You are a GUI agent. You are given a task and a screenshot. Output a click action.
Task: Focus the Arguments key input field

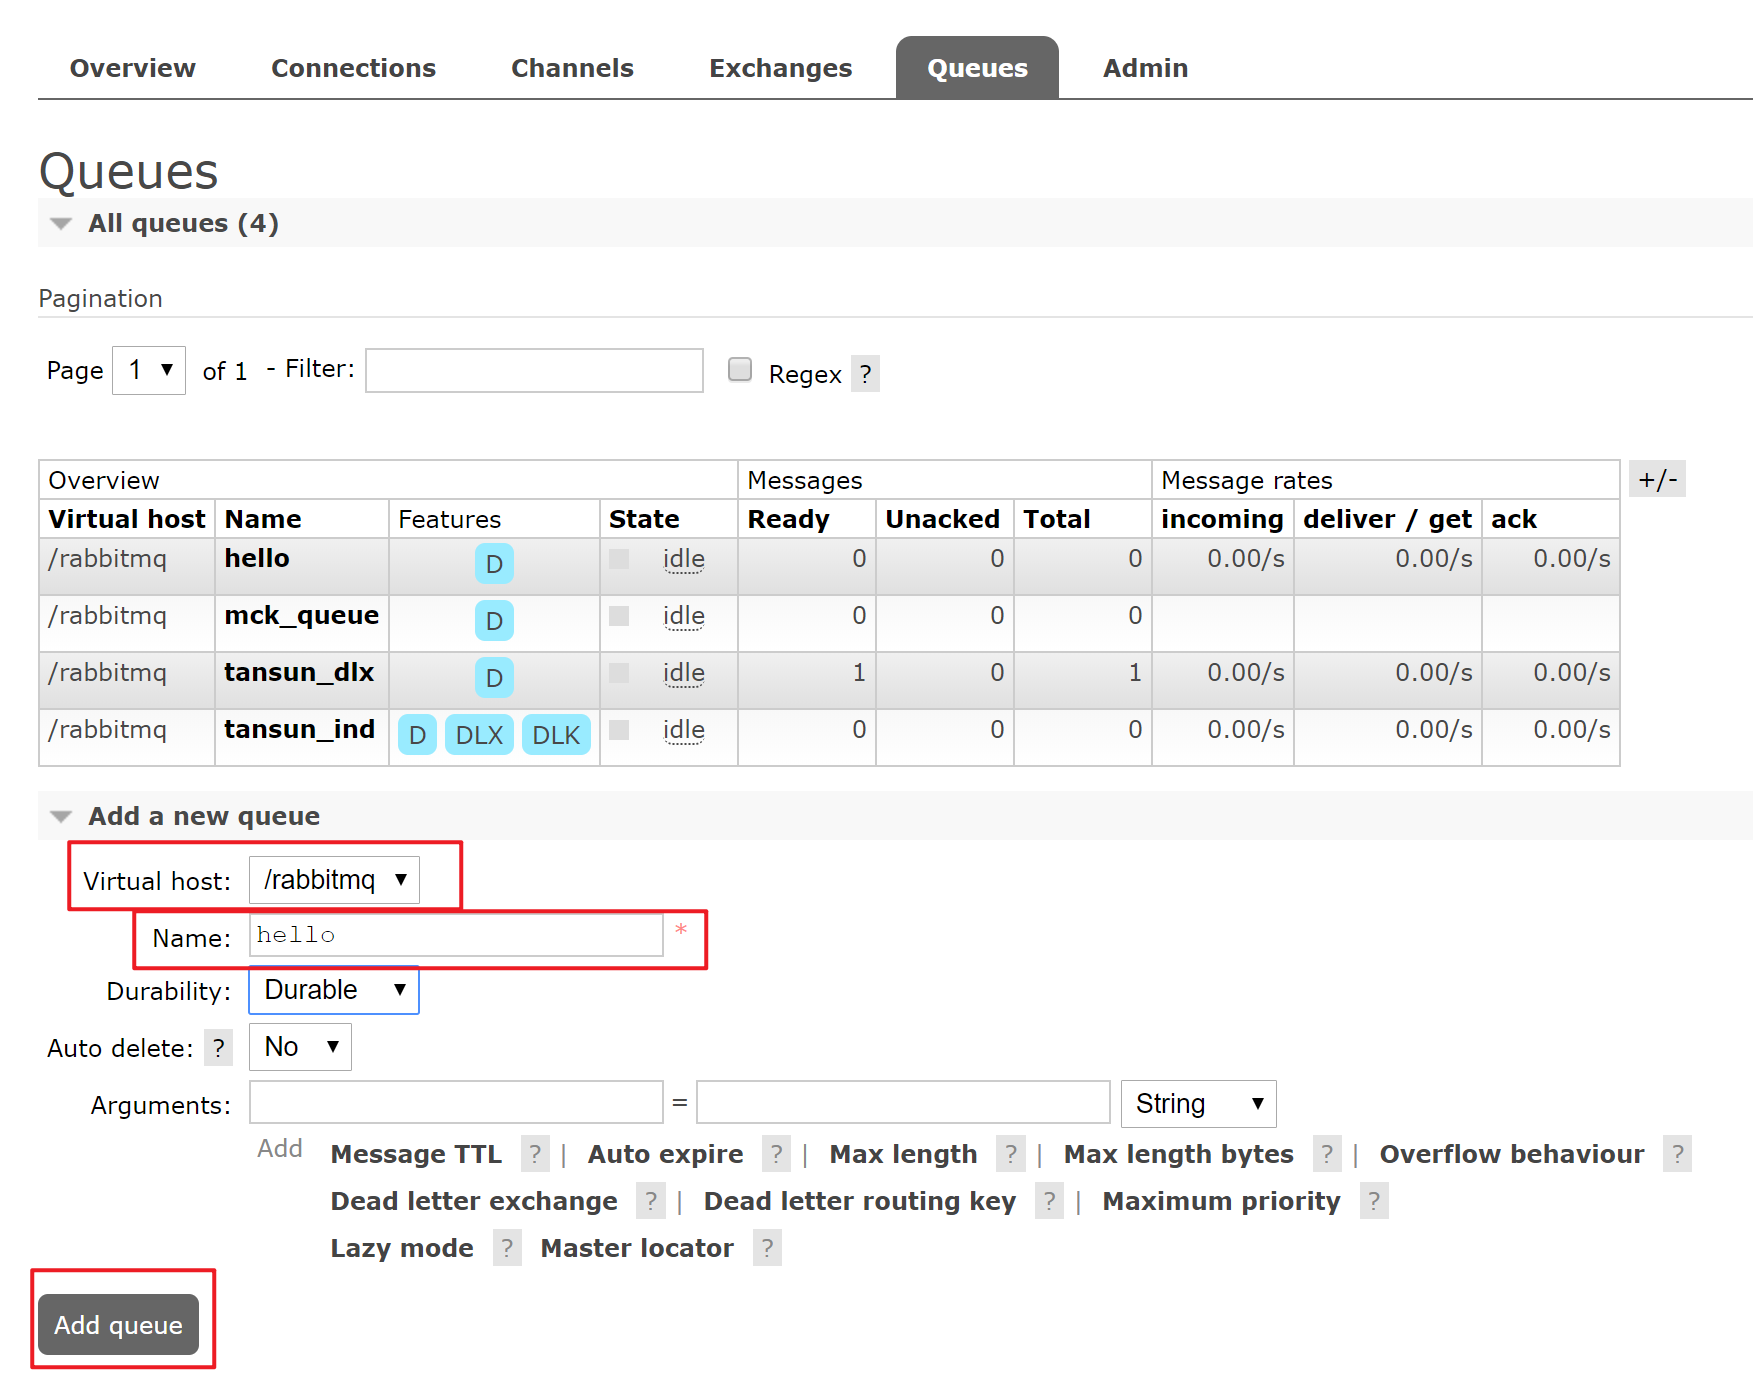(x=456, y=1102)
